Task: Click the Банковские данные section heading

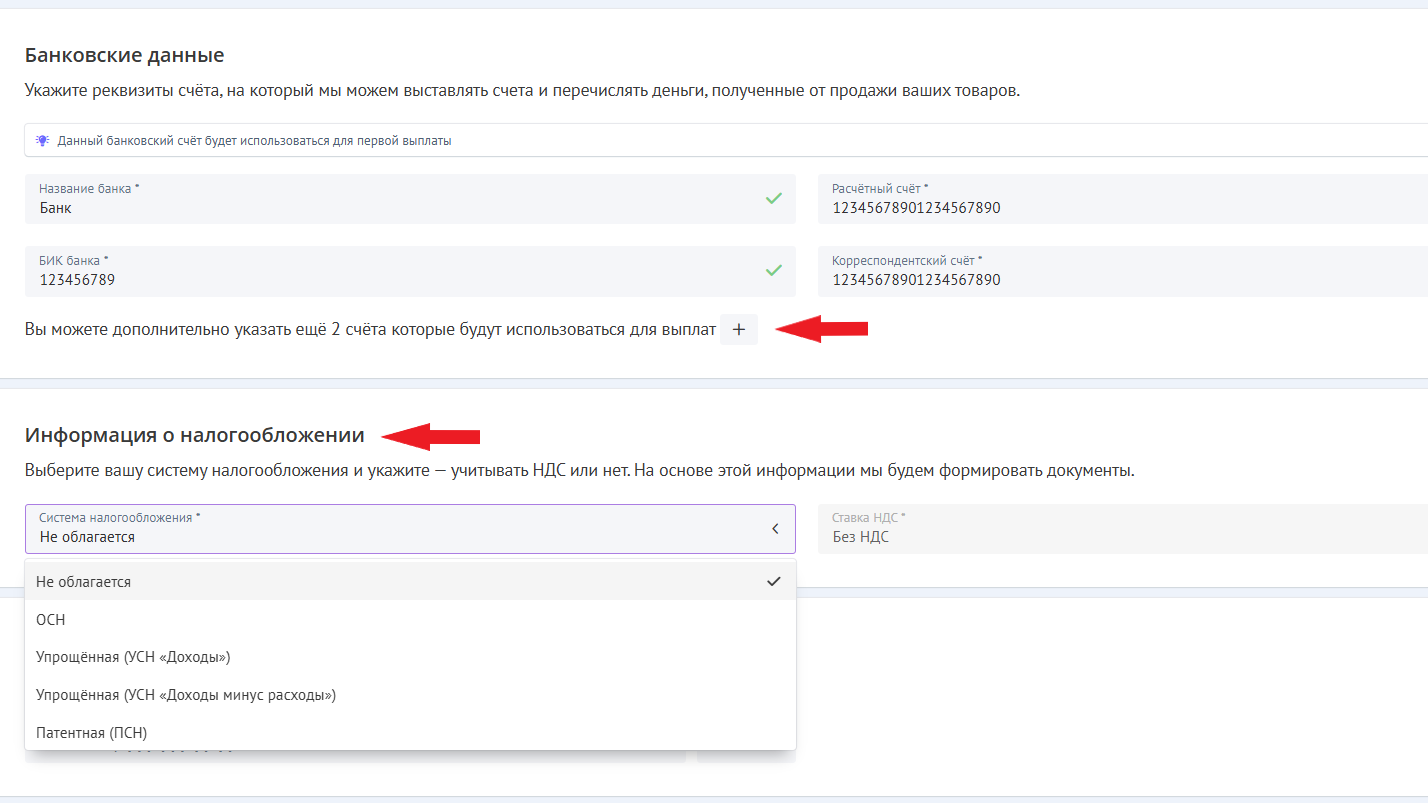Action: [124, 55]
